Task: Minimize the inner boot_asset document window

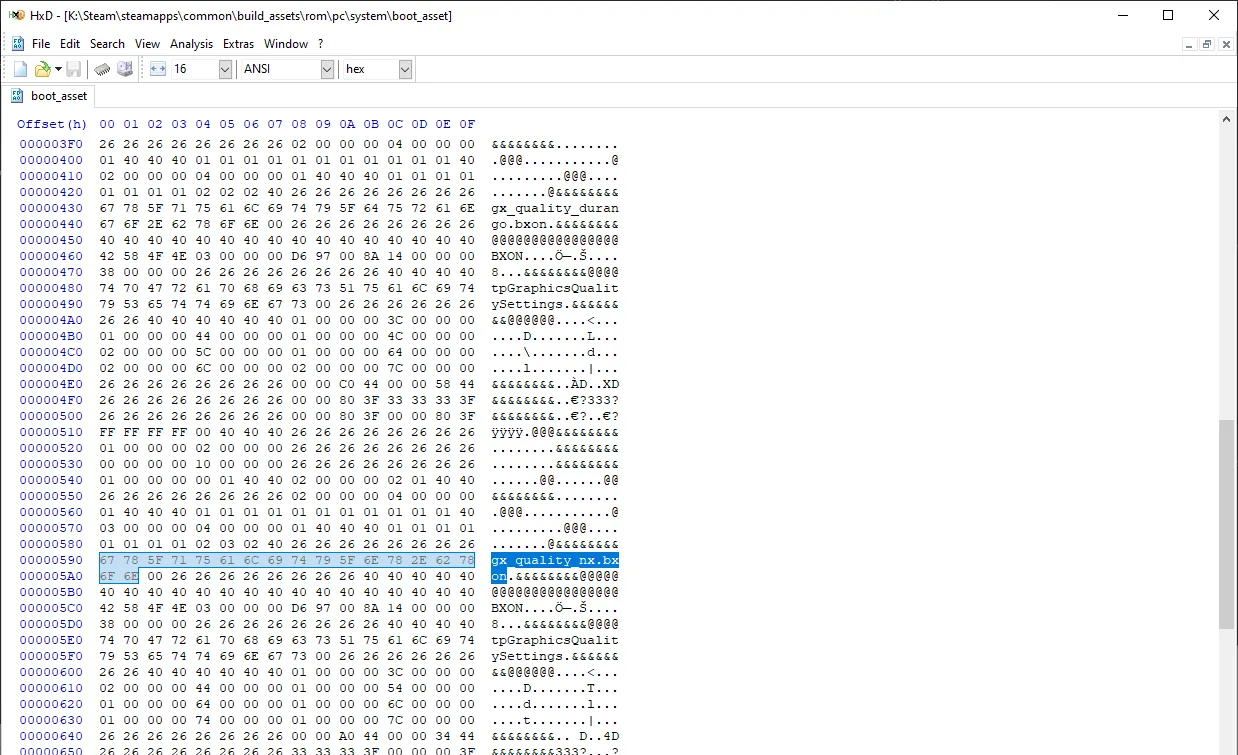Action: [1189, 44]
